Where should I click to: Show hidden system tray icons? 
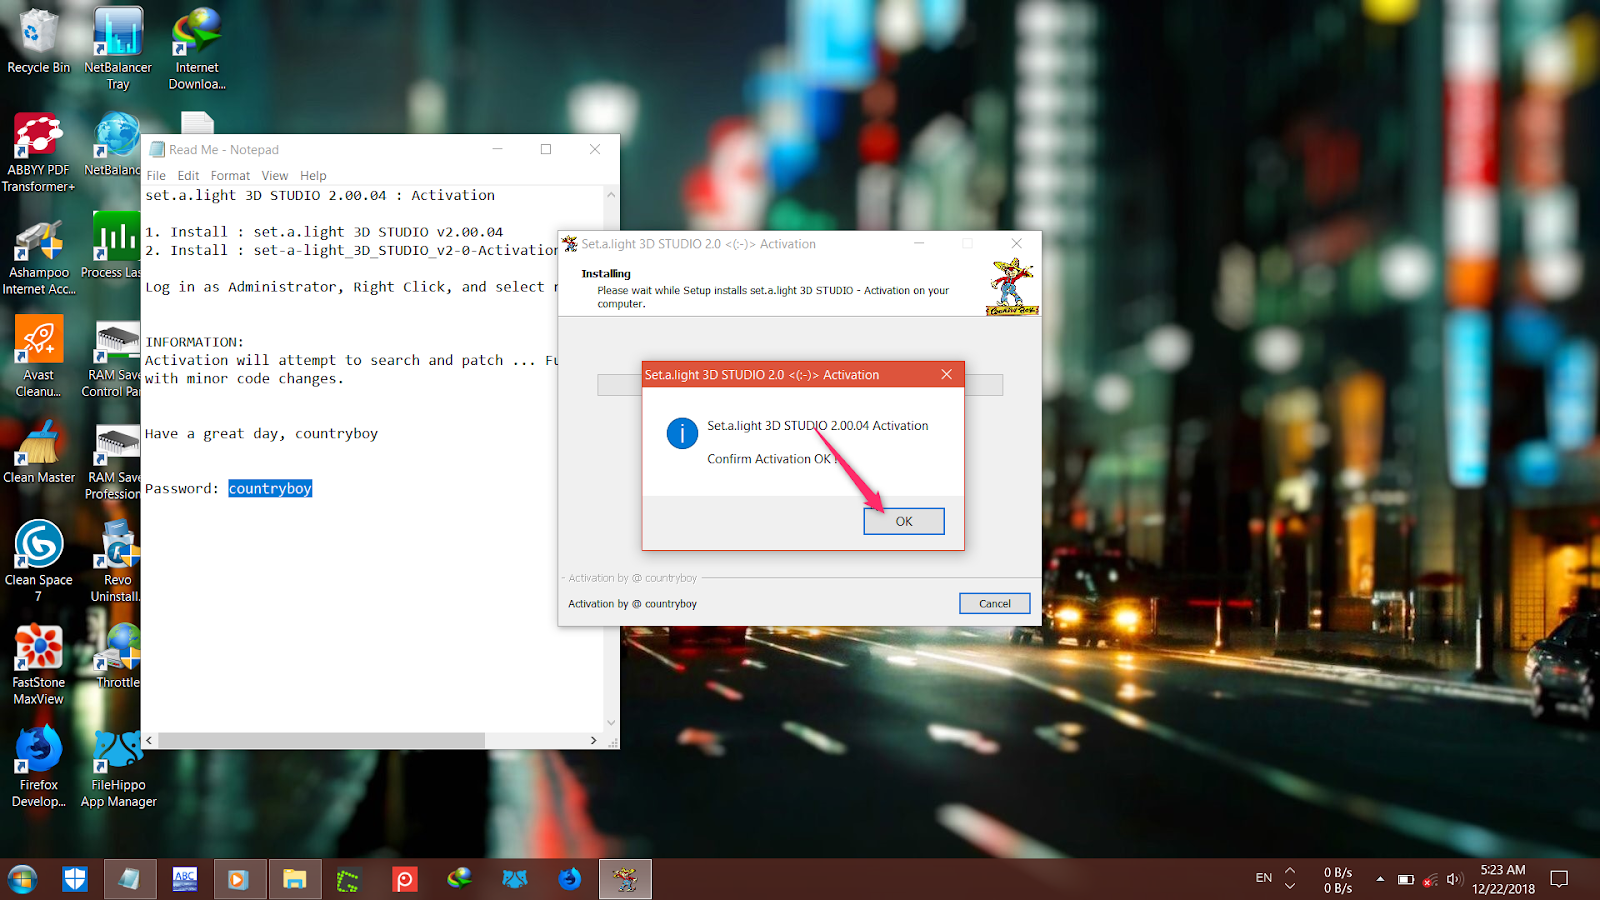[x=1380, y=879]
